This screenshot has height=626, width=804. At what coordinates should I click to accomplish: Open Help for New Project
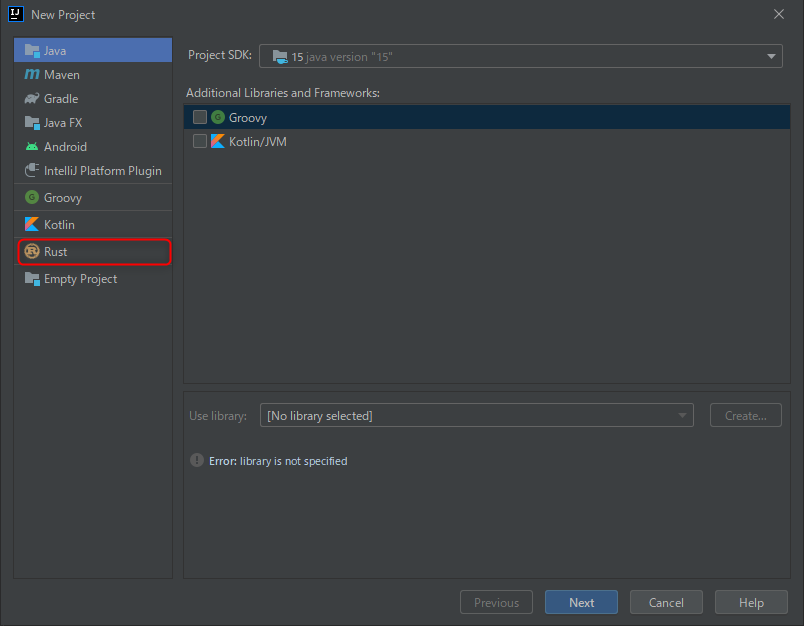coord(751,602)
